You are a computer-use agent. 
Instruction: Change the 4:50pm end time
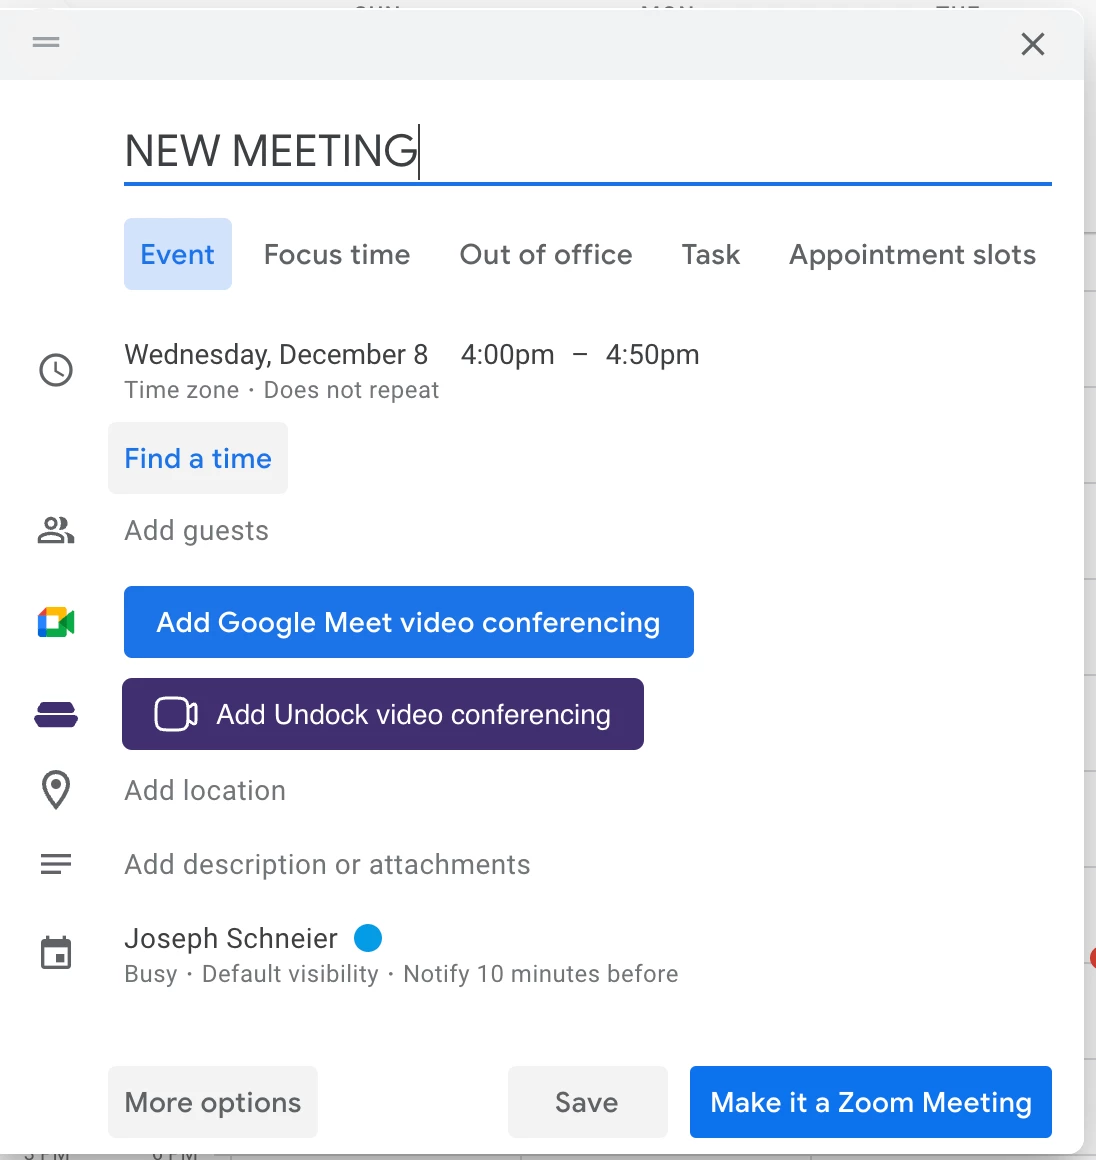pyautogui.click(x=653, y=354)
